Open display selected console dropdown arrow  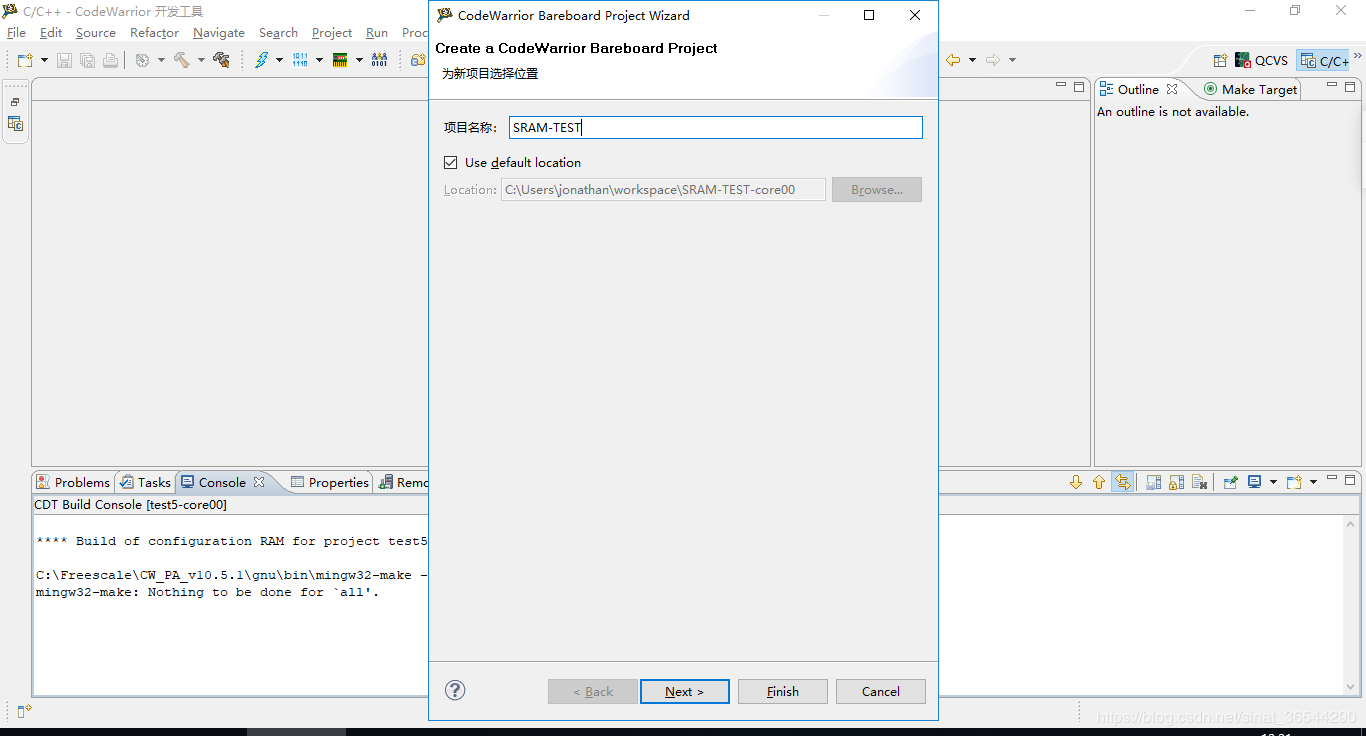(x=1273, y=482)
